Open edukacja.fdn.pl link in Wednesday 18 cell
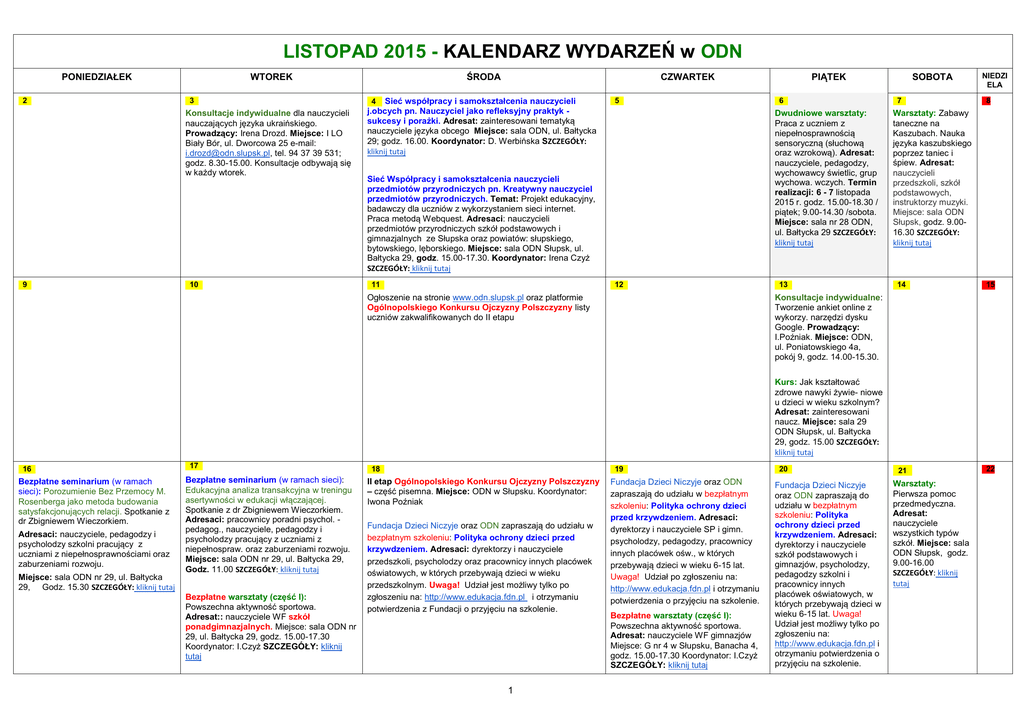 (x=476, y=597)
